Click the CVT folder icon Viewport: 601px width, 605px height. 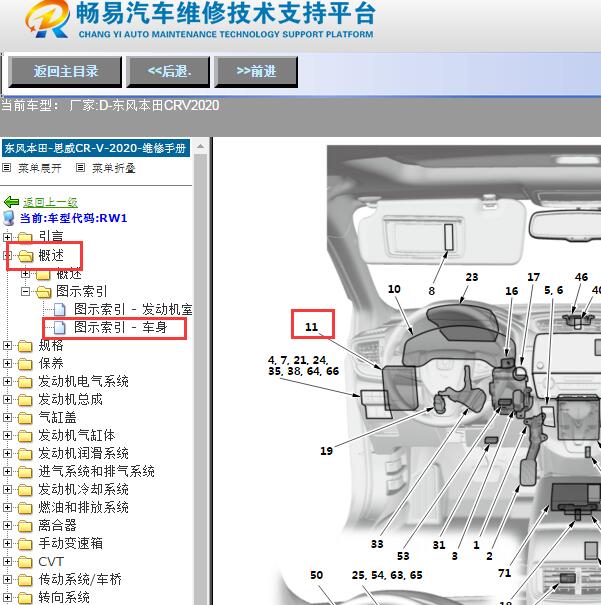(25, 562)
